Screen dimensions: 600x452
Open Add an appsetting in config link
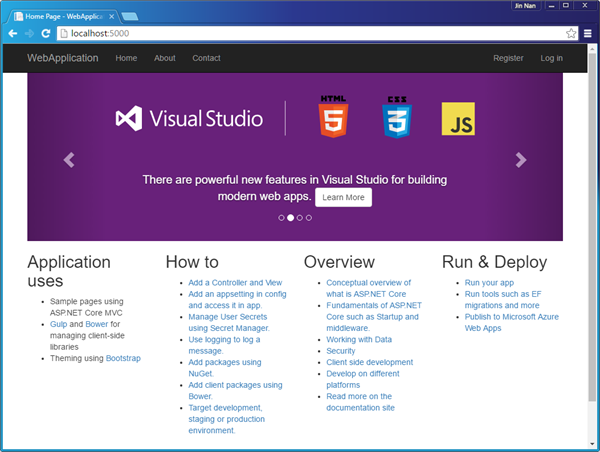coord(237,300)
